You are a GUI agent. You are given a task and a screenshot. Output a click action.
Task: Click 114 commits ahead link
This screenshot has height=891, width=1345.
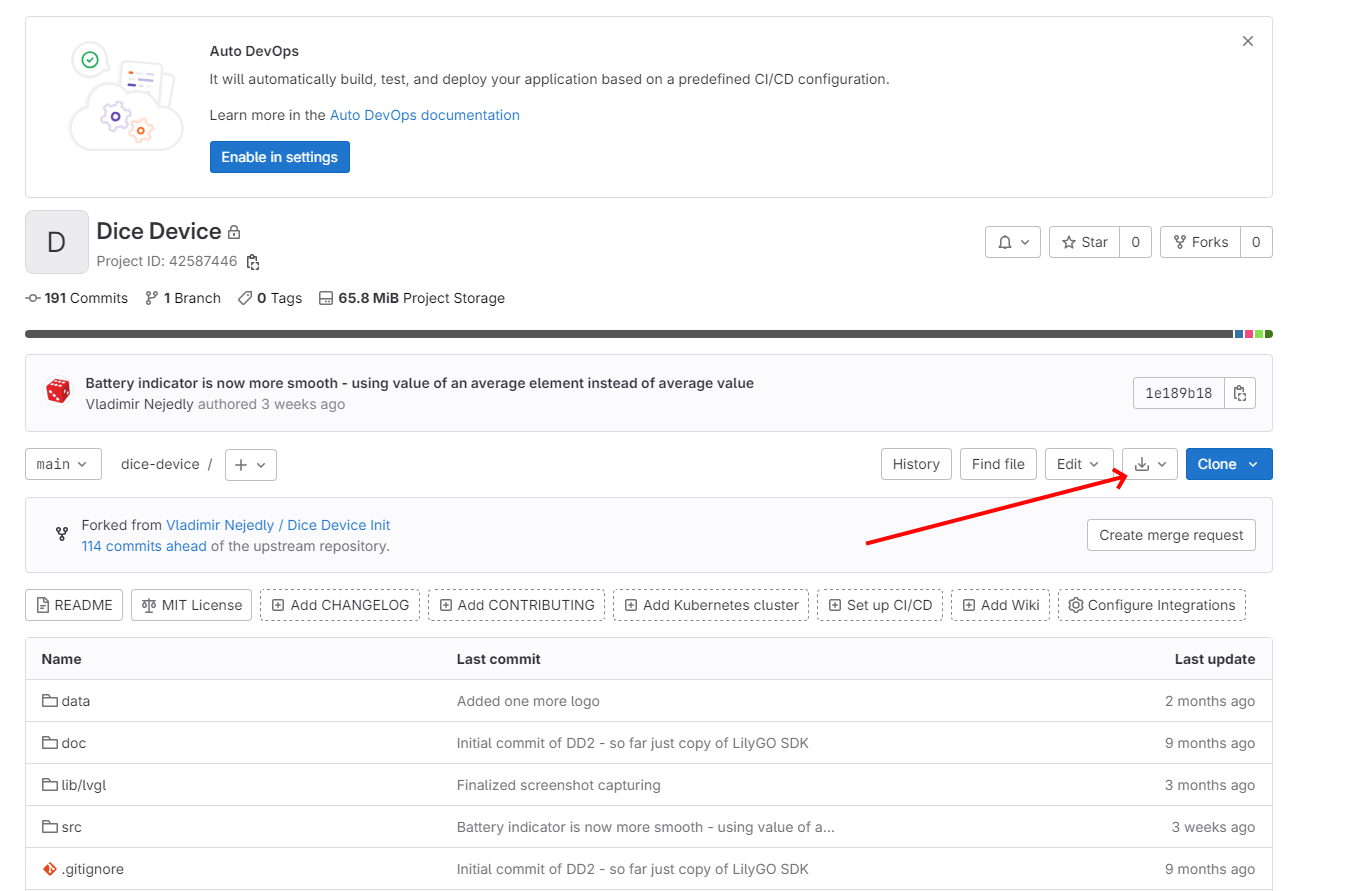(x=144, y=546)
